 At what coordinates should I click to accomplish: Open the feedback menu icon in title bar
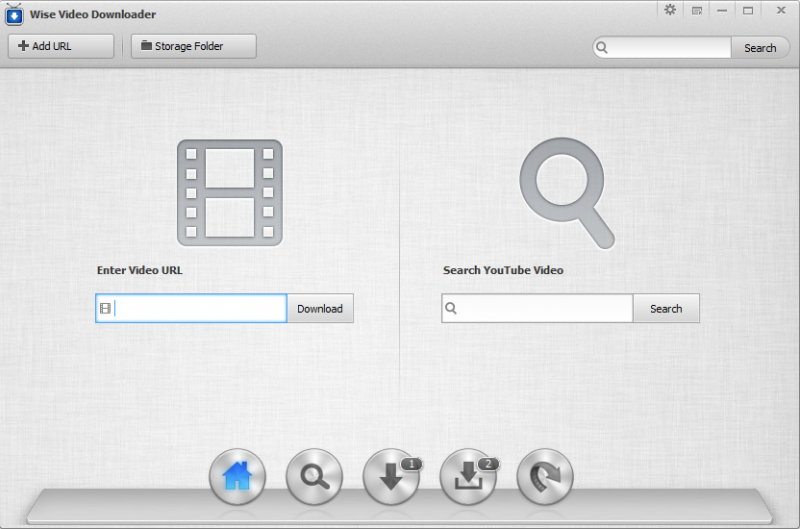point(696,10)
